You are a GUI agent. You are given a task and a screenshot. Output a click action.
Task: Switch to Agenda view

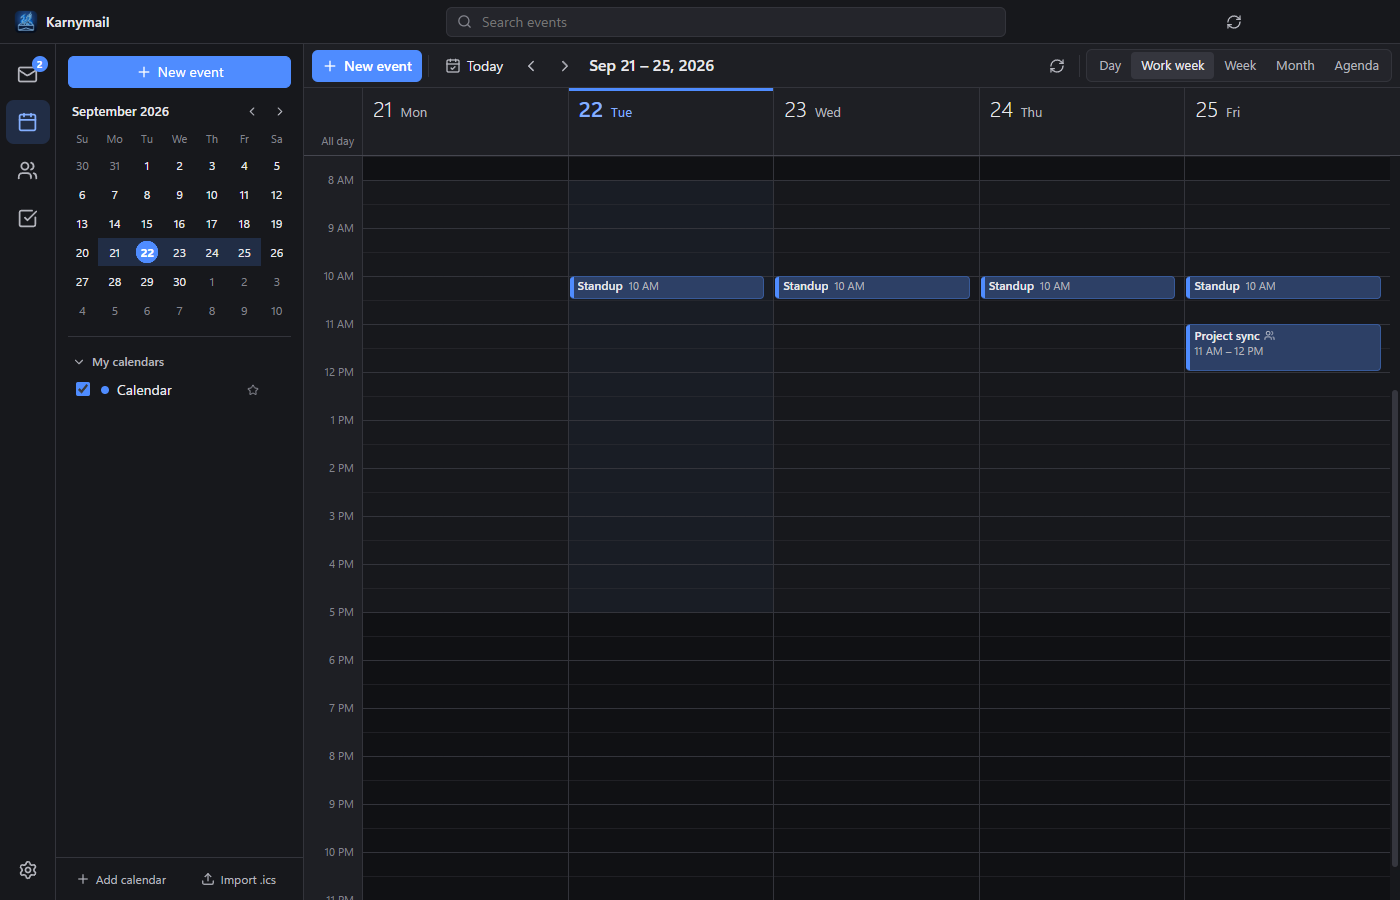pyautogui.click(x=1356, y=66)
